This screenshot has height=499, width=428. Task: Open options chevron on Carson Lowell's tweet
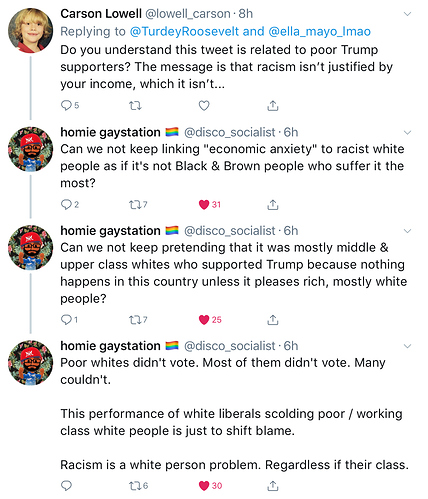tap(407, 14)
